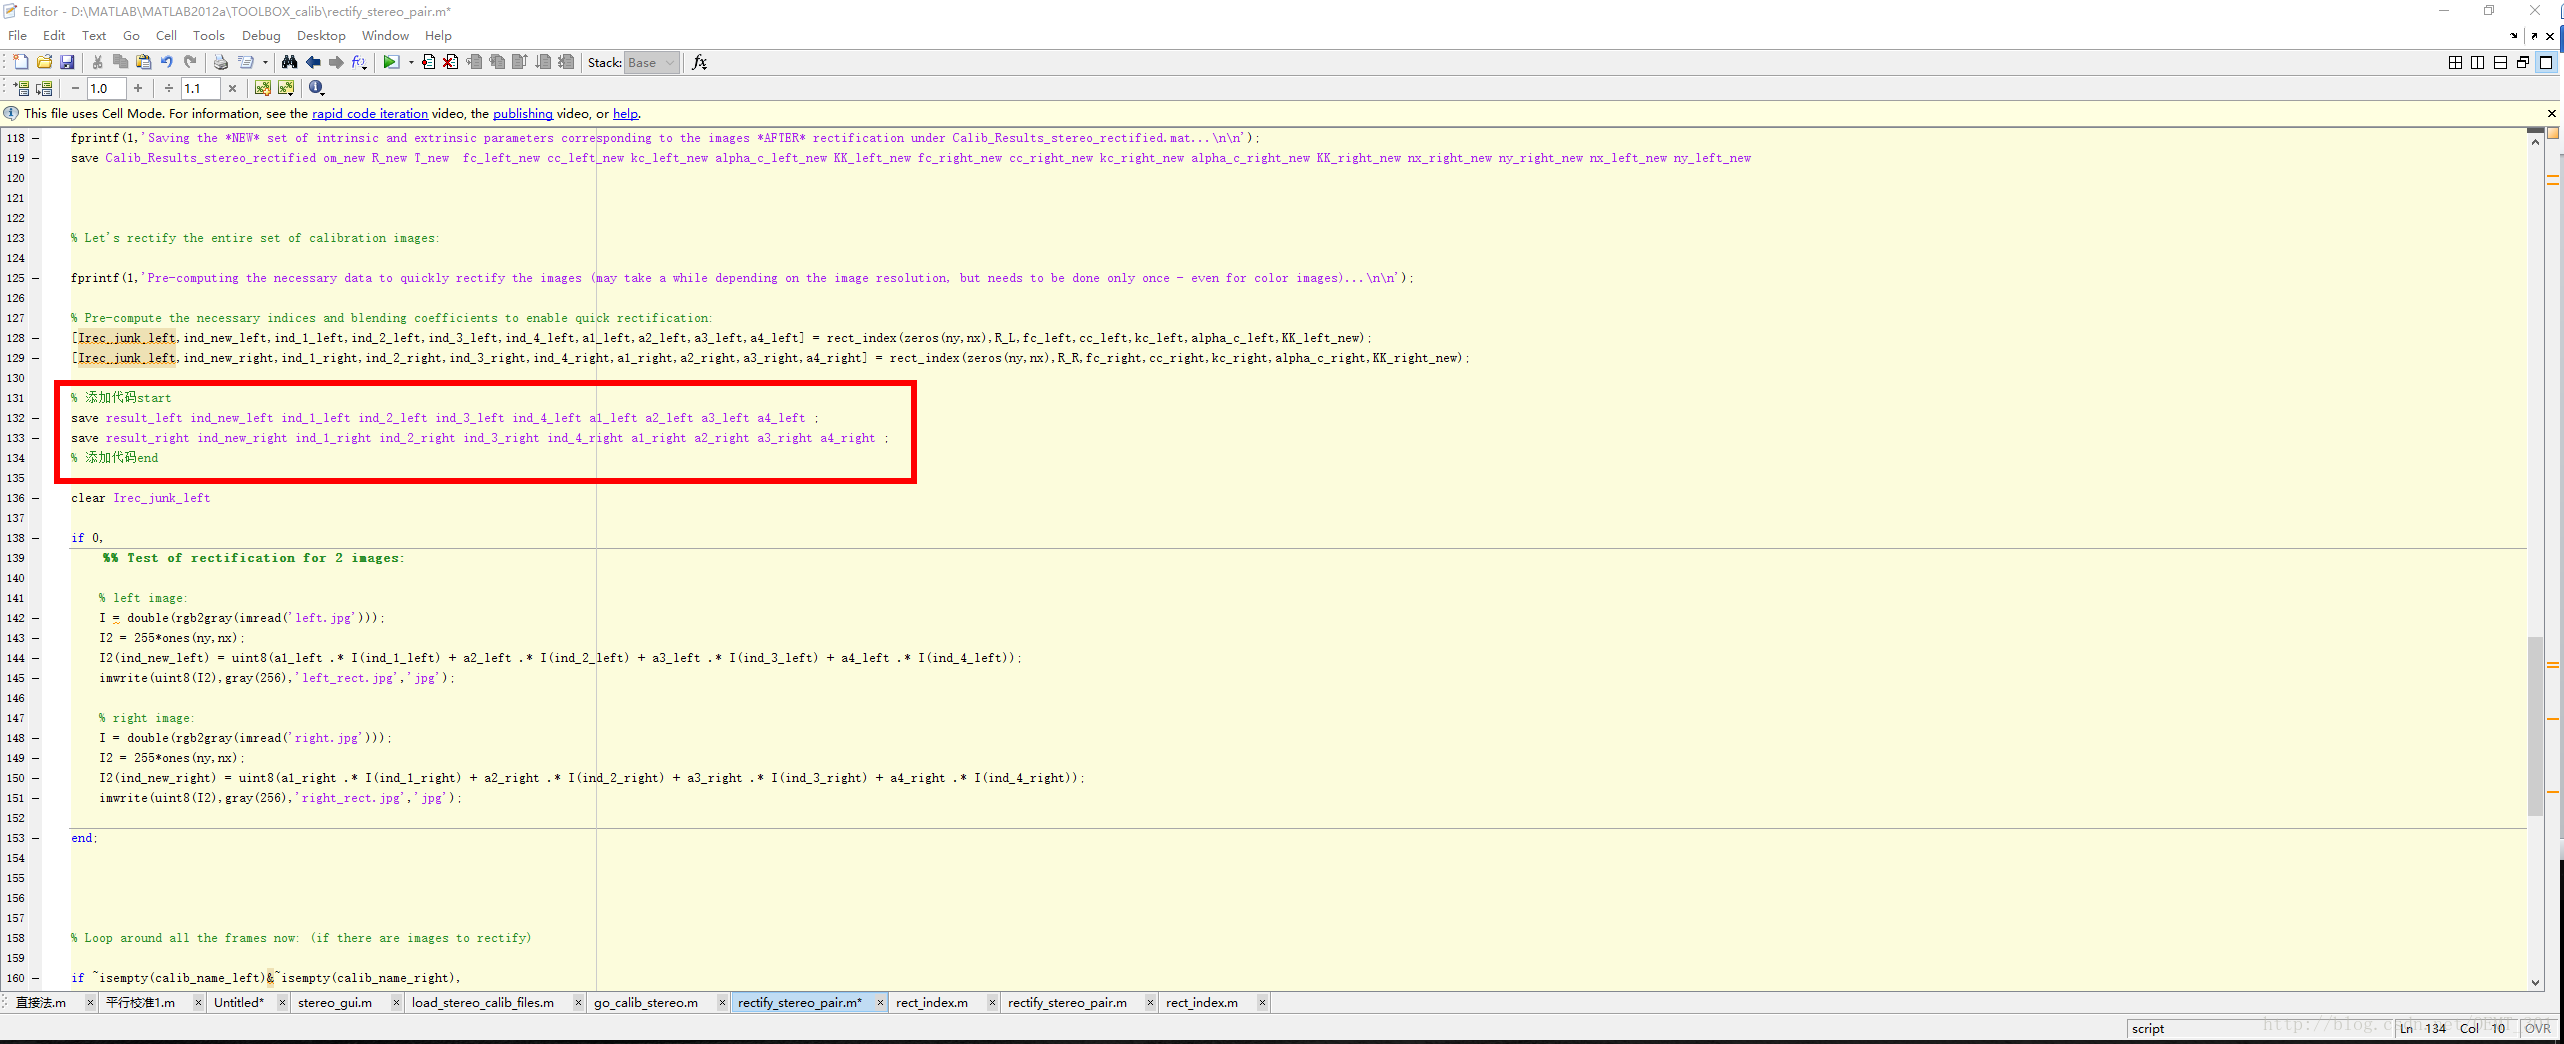Switch to the go_calib_stereo.m tab
The height and width of the screenshot is (1044, 2564).
tap(646, 1002)
